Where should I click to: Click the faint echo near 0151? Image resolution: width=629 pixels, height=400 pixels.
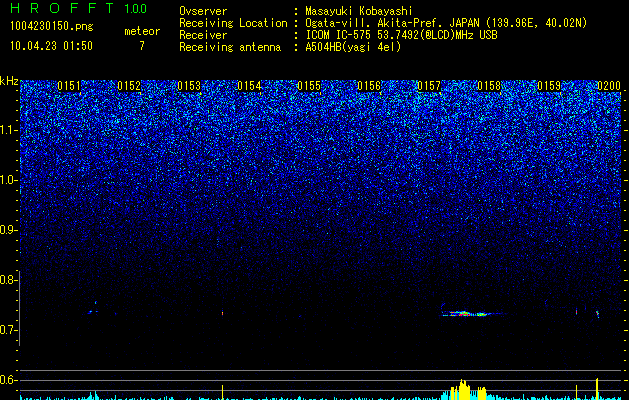click(x=93, y=309)
